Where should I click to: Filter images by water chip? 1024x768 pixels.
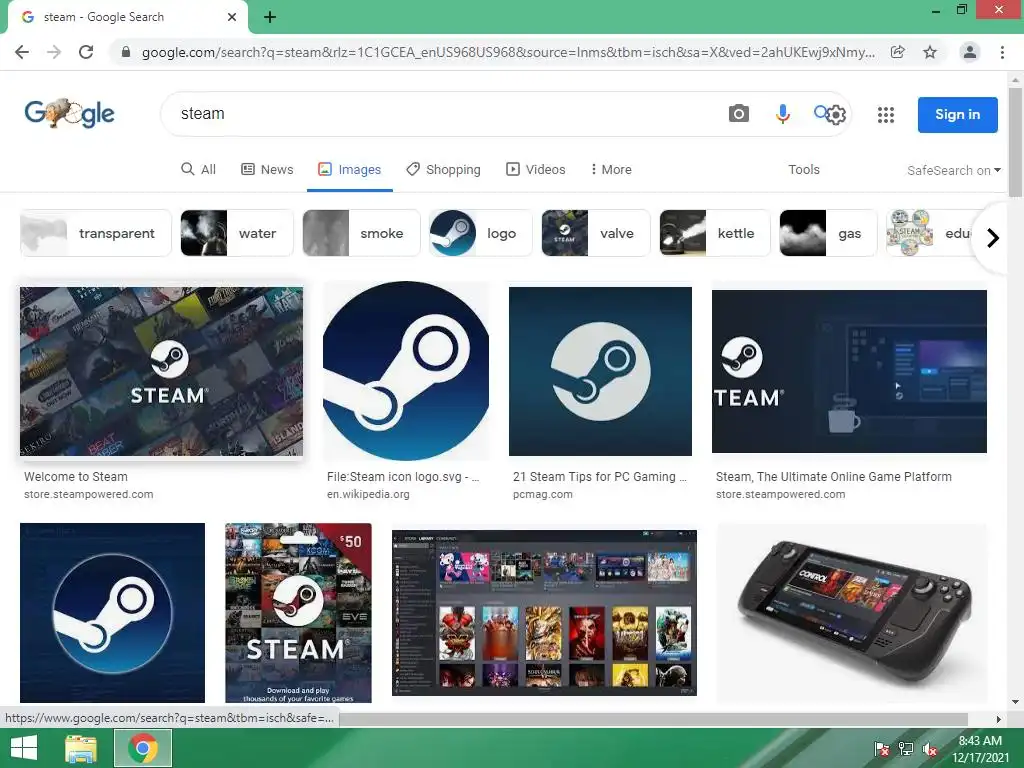coord(237,233)
